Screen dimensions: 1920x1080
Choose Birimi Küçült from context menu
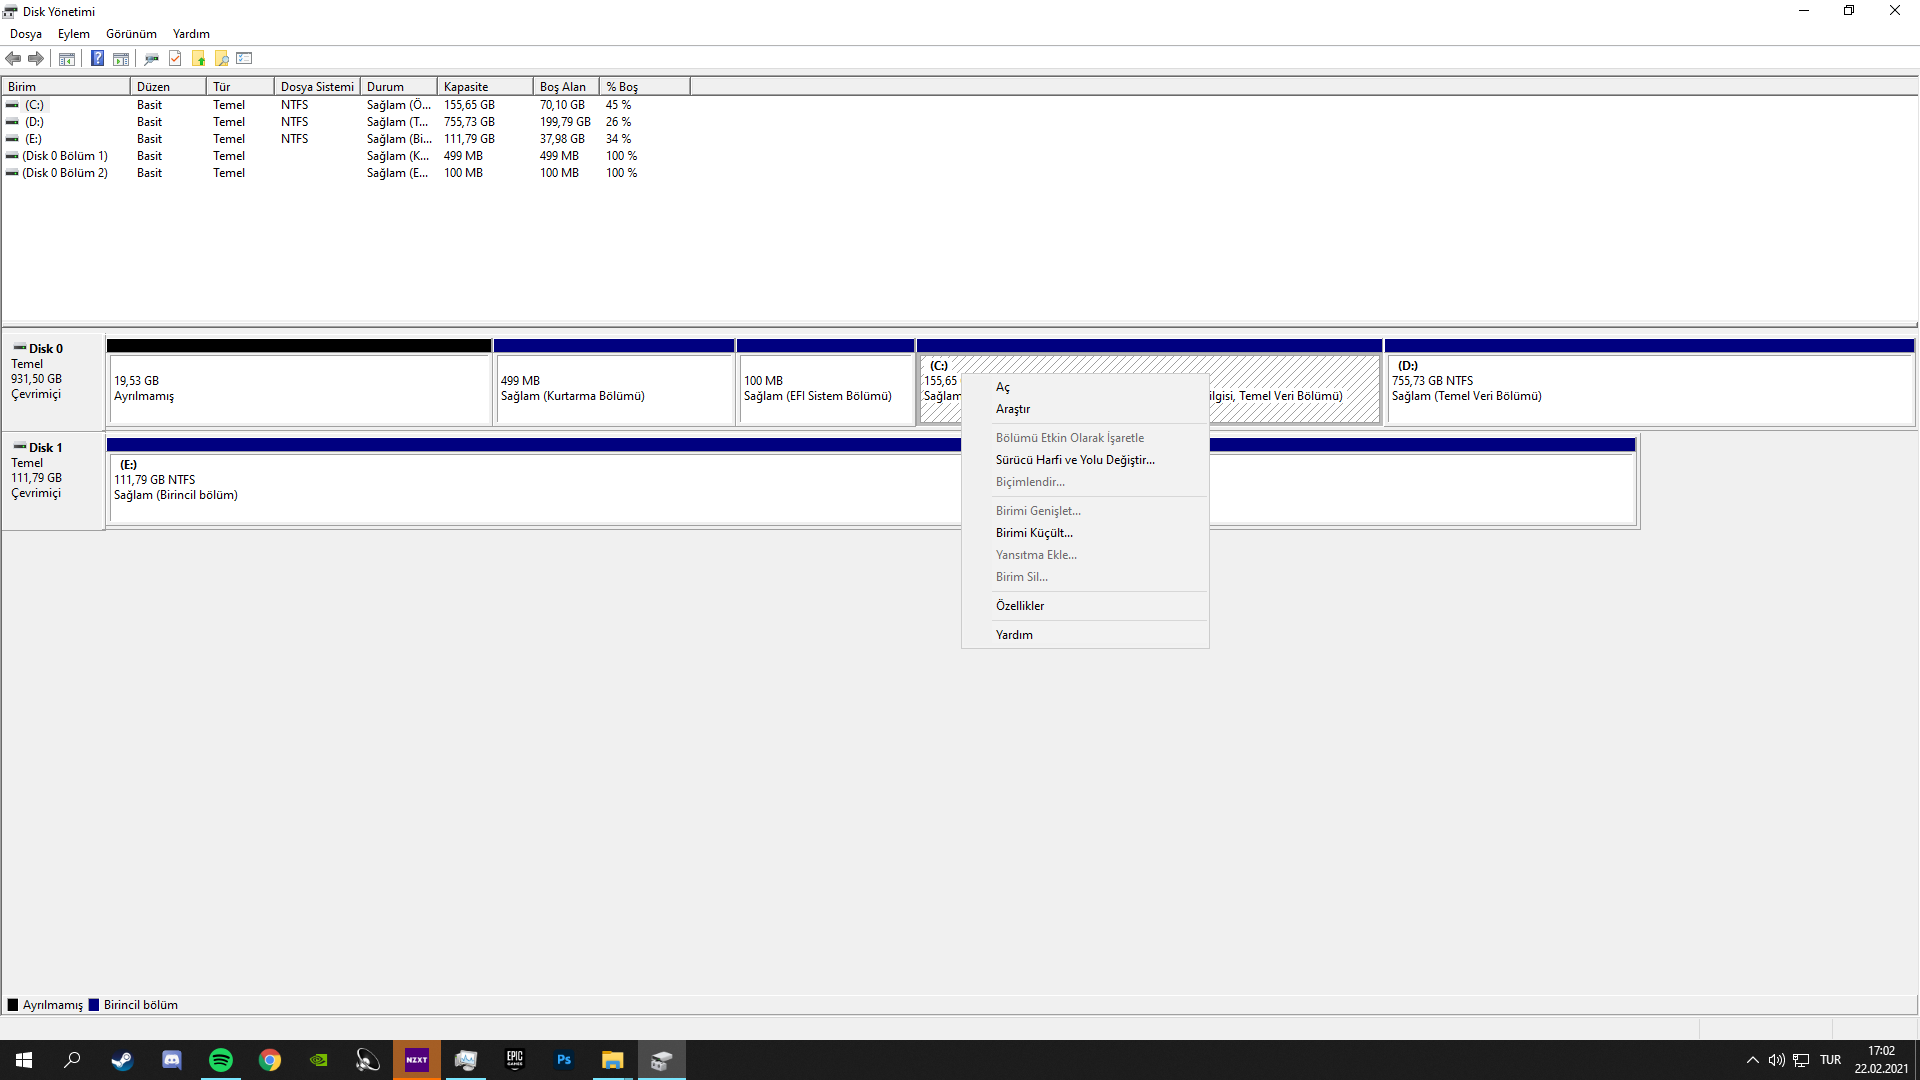pyautogui.click(x=1034, y=533)
